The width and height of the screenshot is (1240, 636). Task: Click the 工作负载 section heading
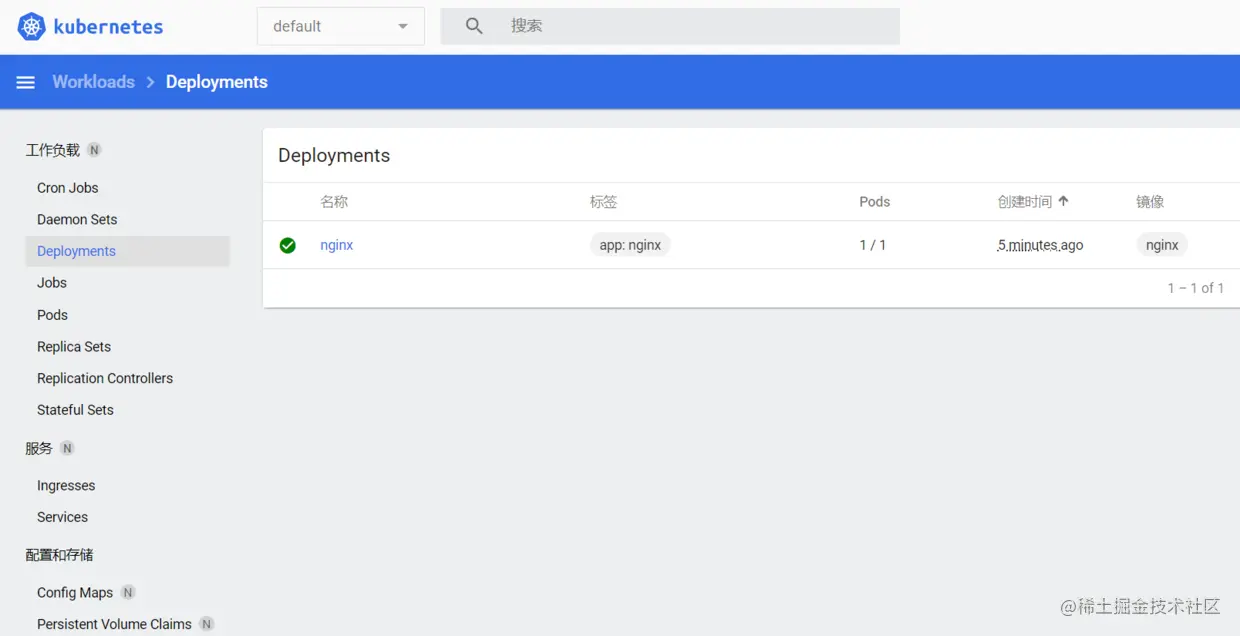pos(53,150)
